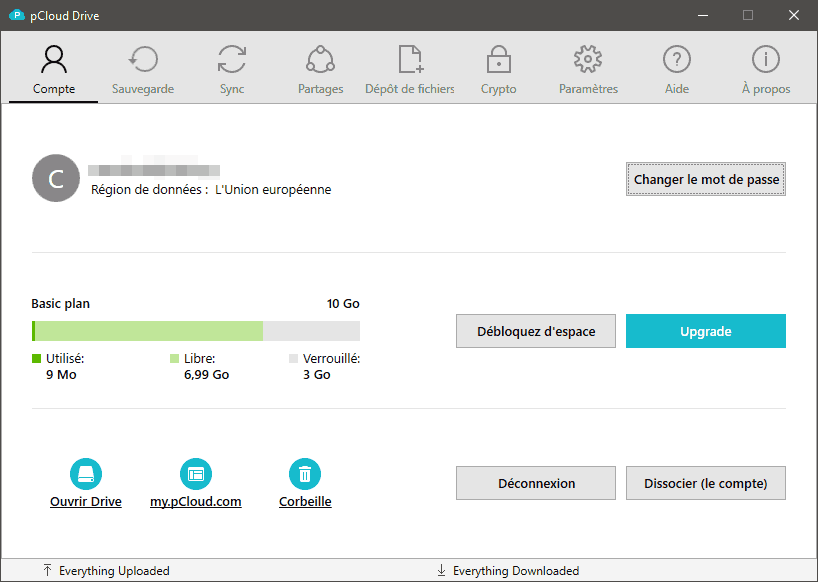Click the Everything Downloaded status text
Screen dimensions: 818x582
pyautogui.click(x=516, y=571)
